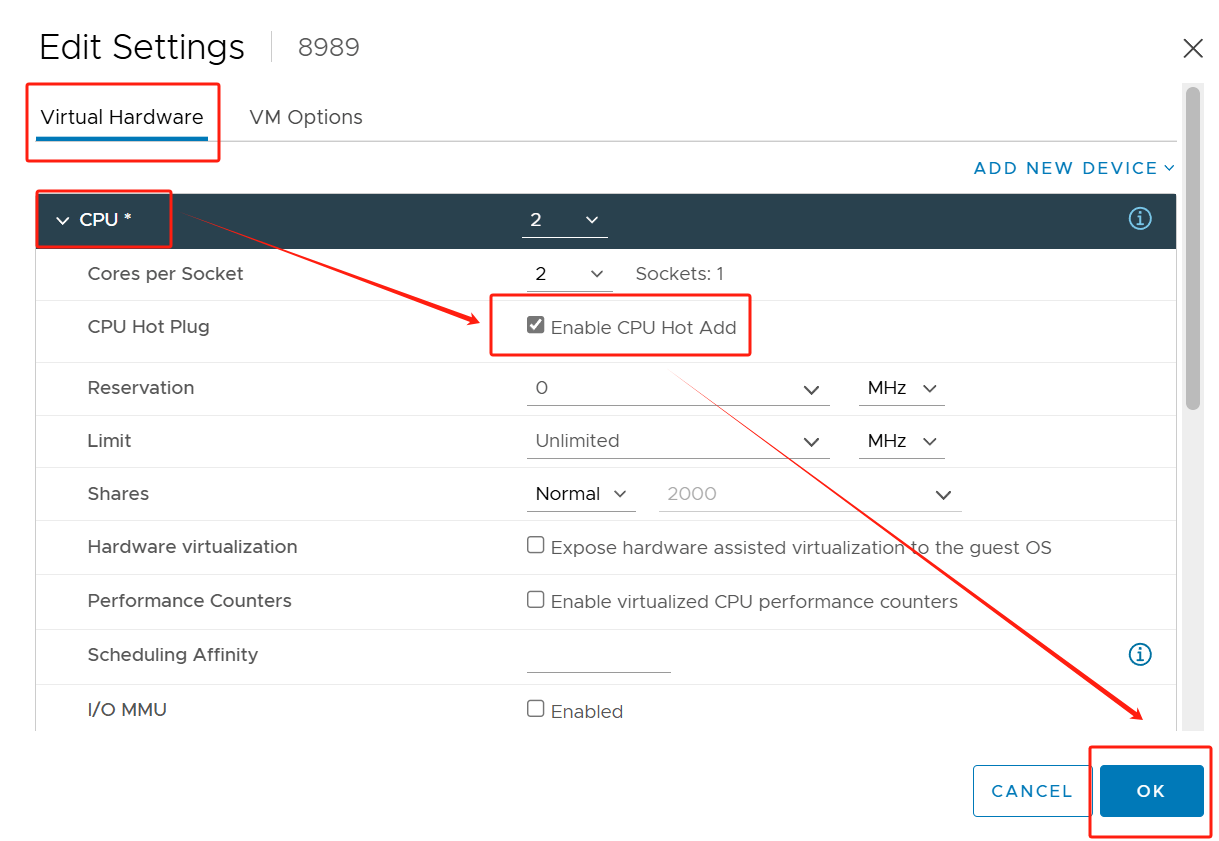
Task: Open the CPU count dropdown
Action: (x=564, y=219)
